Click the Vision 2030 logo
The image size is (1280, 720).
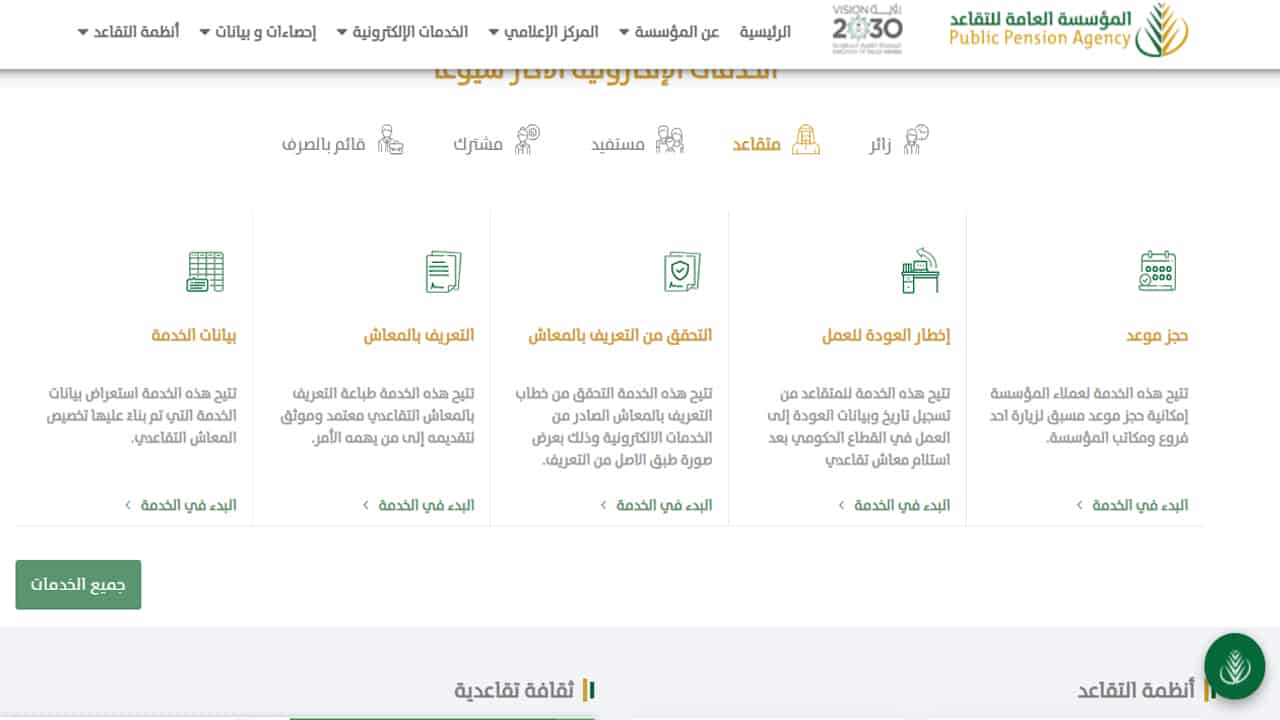point(867,30)
